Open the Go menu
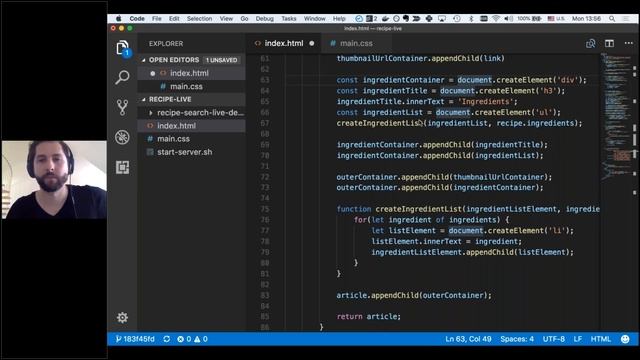Screen dimensions: 640x360 [244, 18]
